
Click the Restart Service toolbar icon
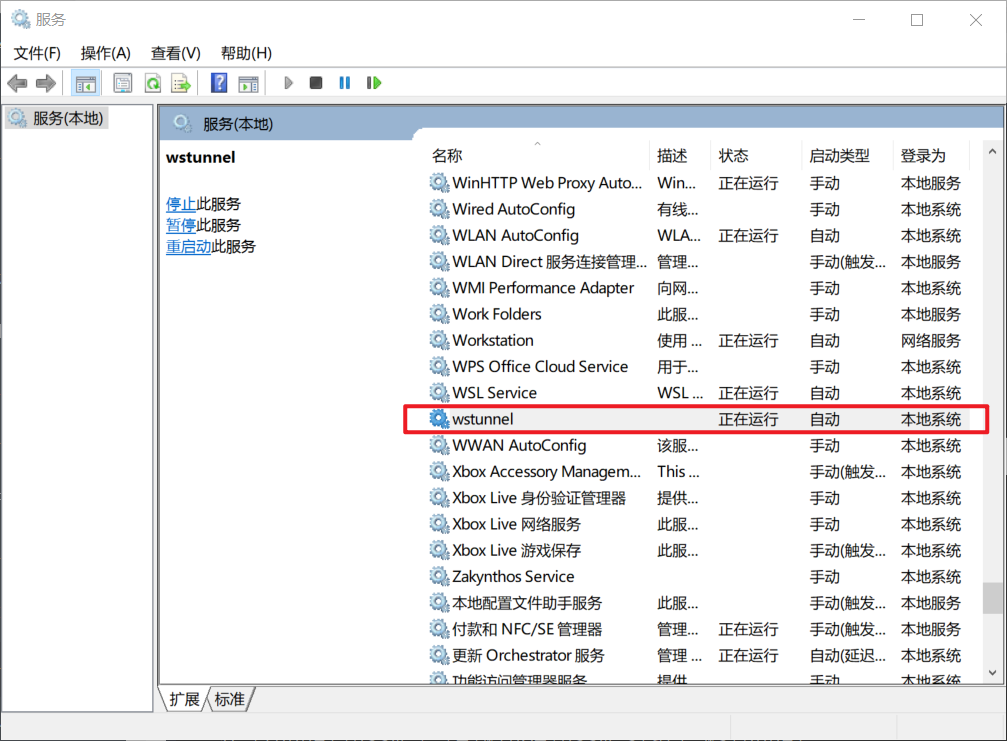[374, 83]
